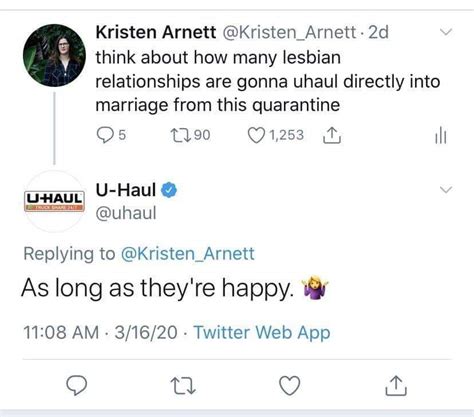Viewport: 474px width, 417px height.
Task: Expand options chevron on Kristen Arnett's tweet
Action: 445,32
